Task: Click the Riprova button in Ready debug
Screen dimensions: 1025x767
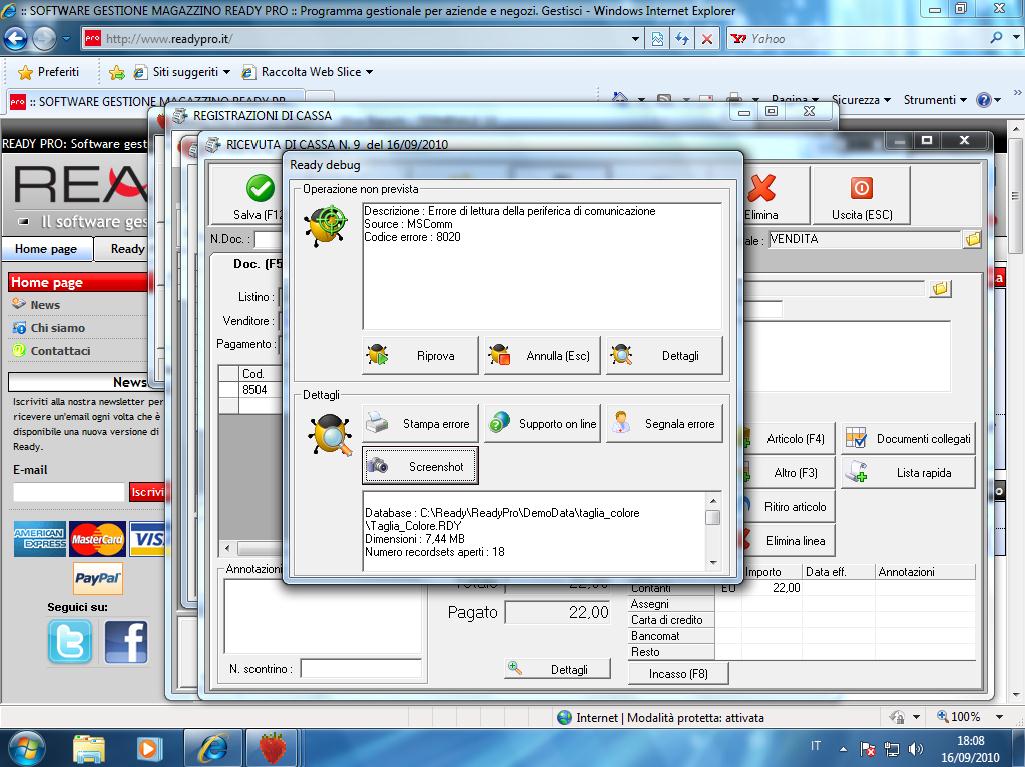Action: coord(420,356)
